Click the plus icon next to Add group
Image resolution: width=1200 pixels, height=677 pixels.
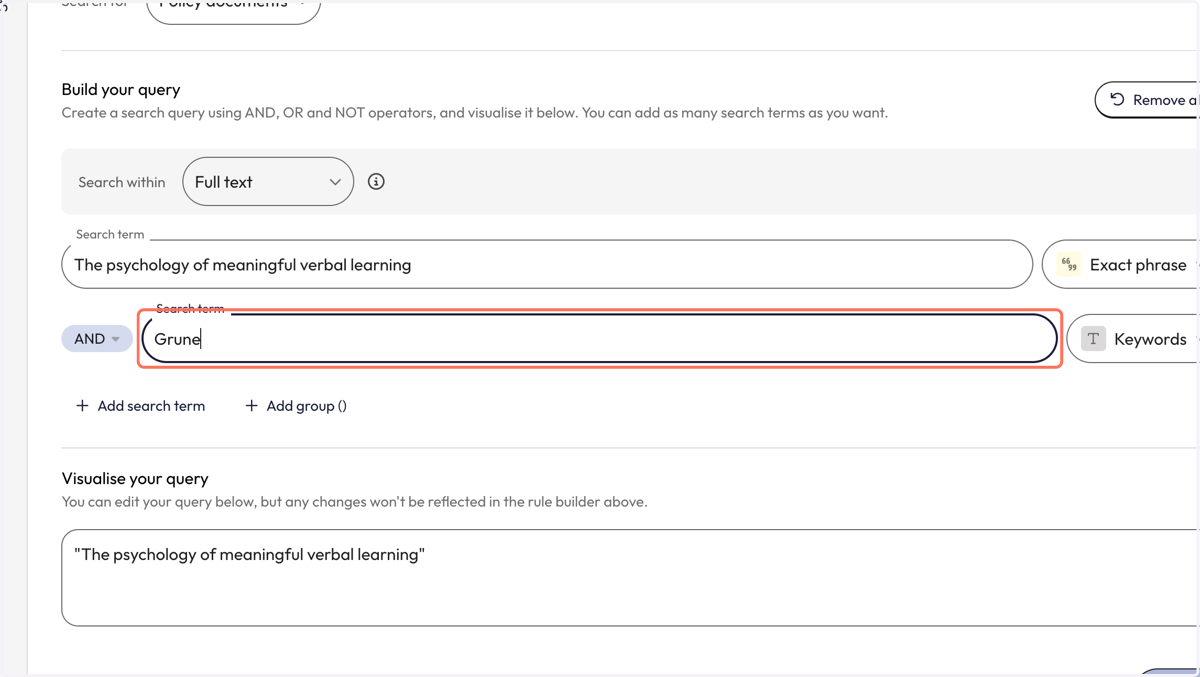pos(252,406)
